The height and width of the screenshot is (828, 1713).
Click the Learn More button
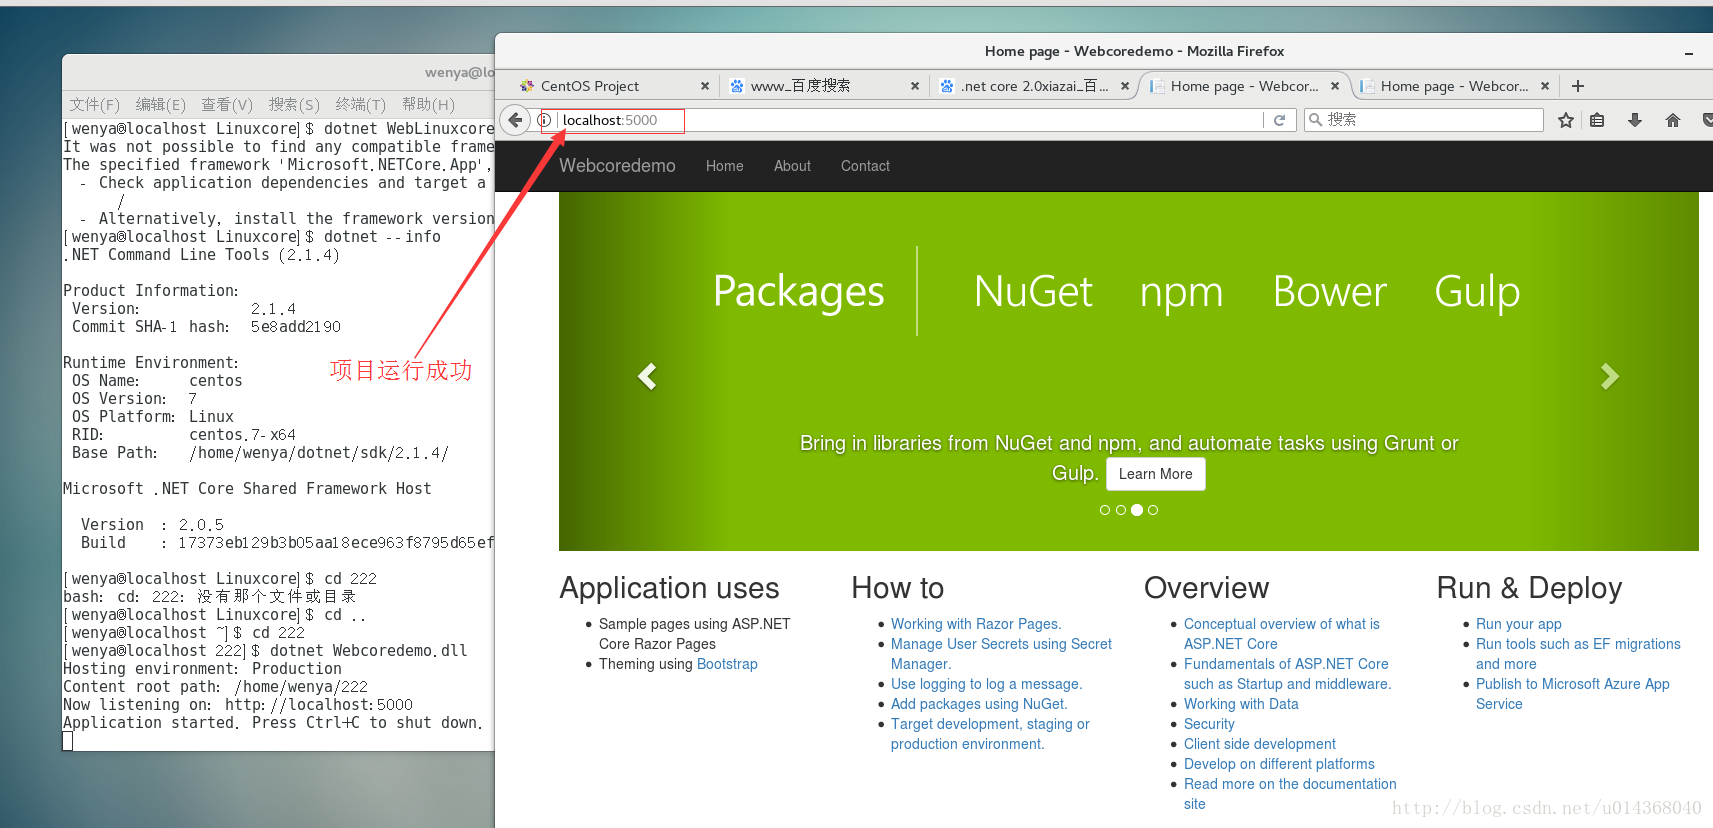coord(1155,474)
